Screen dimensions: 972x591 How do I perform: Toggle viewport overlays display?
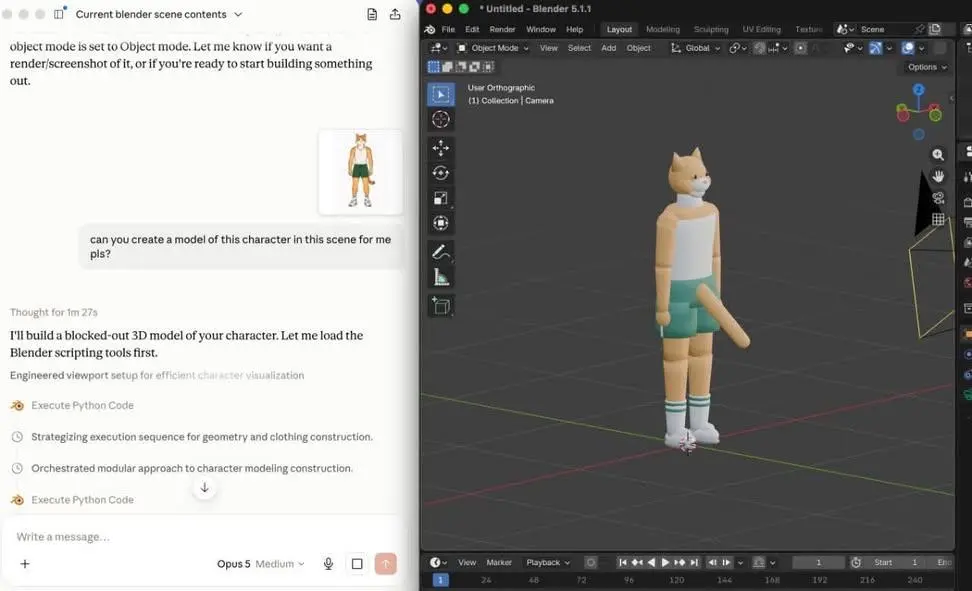[908, 48]
